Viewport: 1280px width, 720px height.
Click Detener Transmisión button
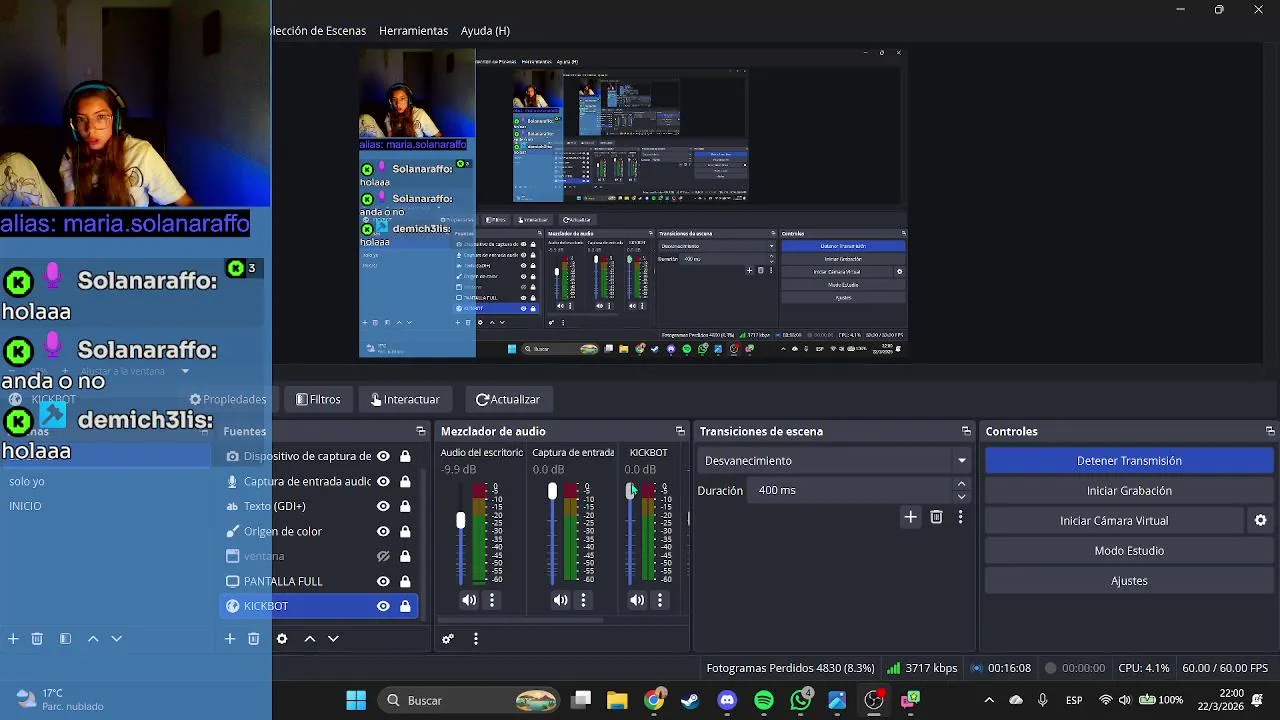(x=1129, y=461)
